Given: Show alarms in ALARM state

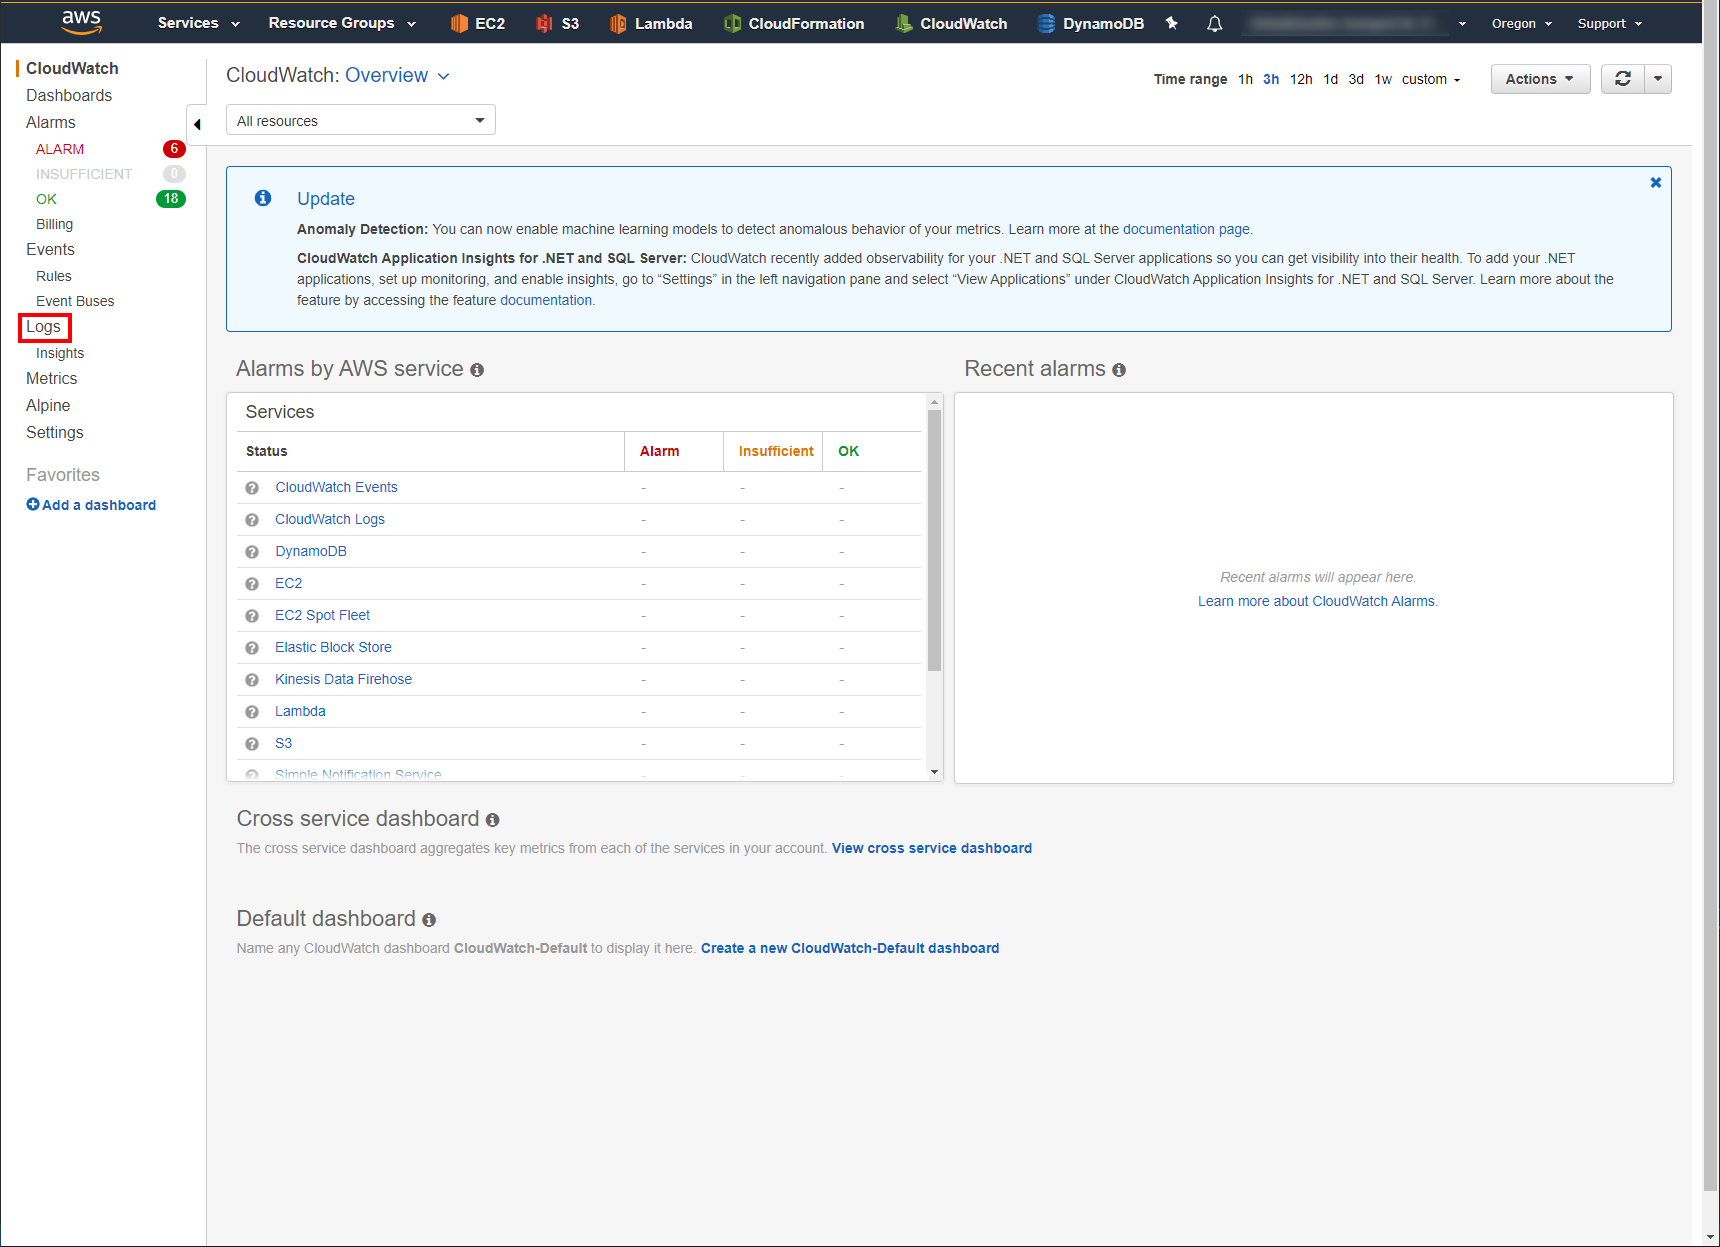Looking at the screenshot, I should tap(60, 149).
